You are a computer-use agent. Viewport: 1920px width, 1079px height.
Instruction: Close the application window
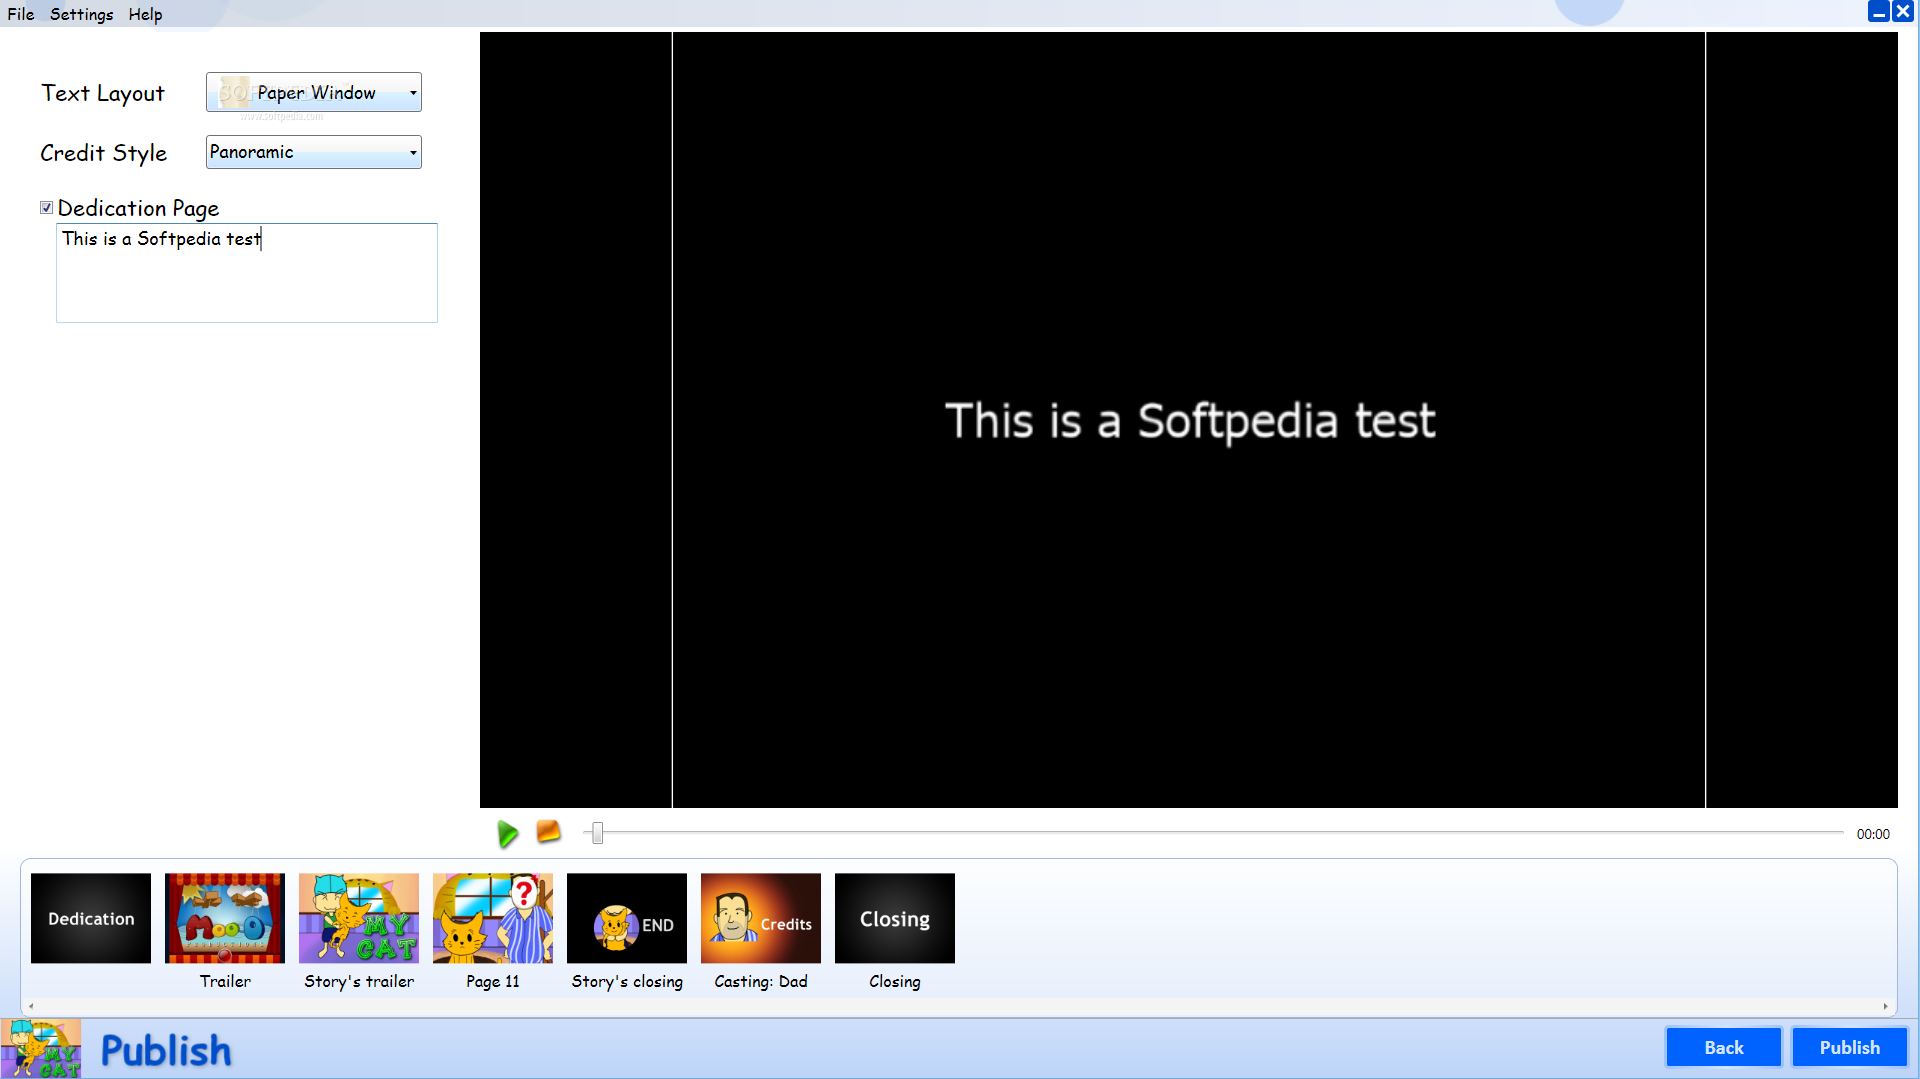(1902, 11)
